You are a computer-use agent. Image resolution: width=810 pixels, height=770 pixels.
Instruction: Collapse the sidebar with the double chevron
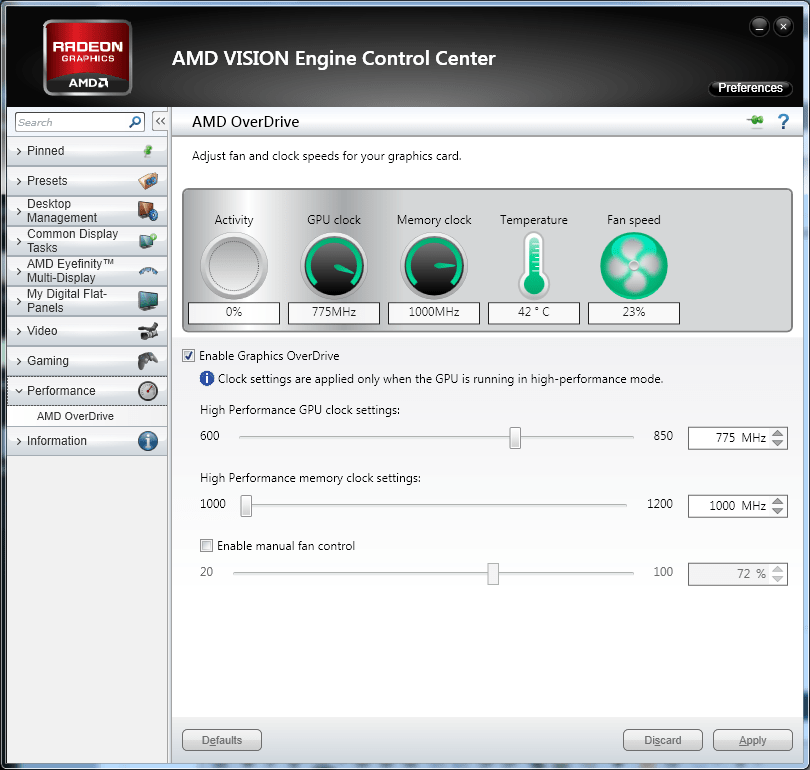pyautogui.click(x=160, y=120)
